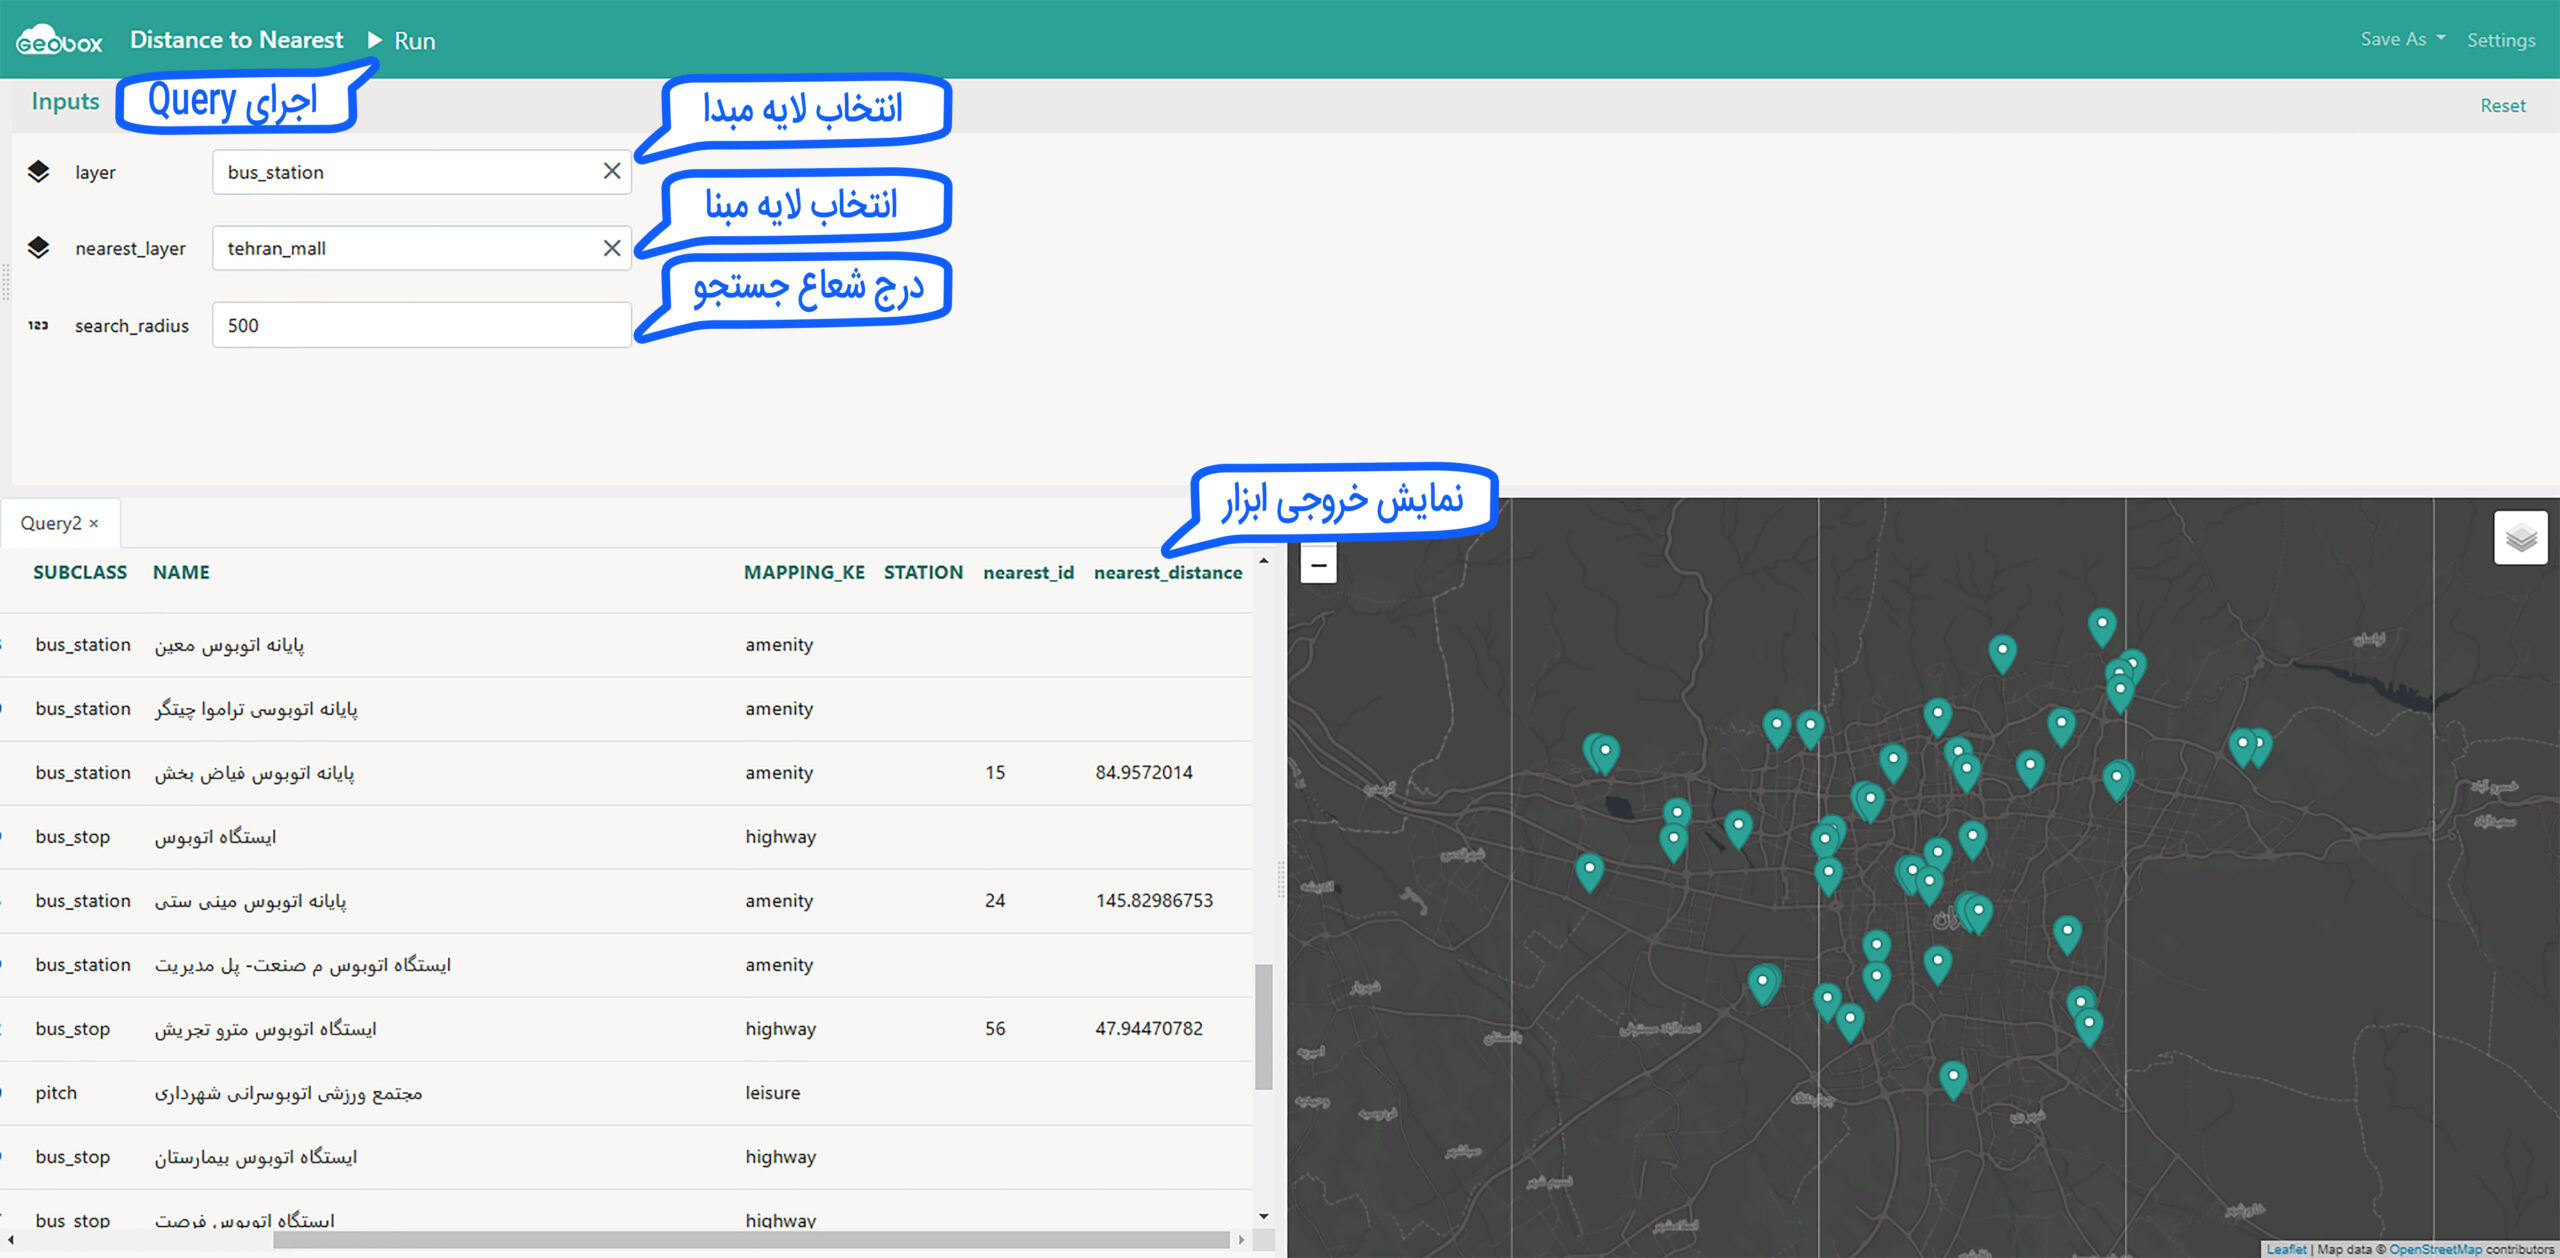Clear the tehran_mall nearest layer selection
Viewport: 2560px width, 1258px height.
tap(612, 248)
